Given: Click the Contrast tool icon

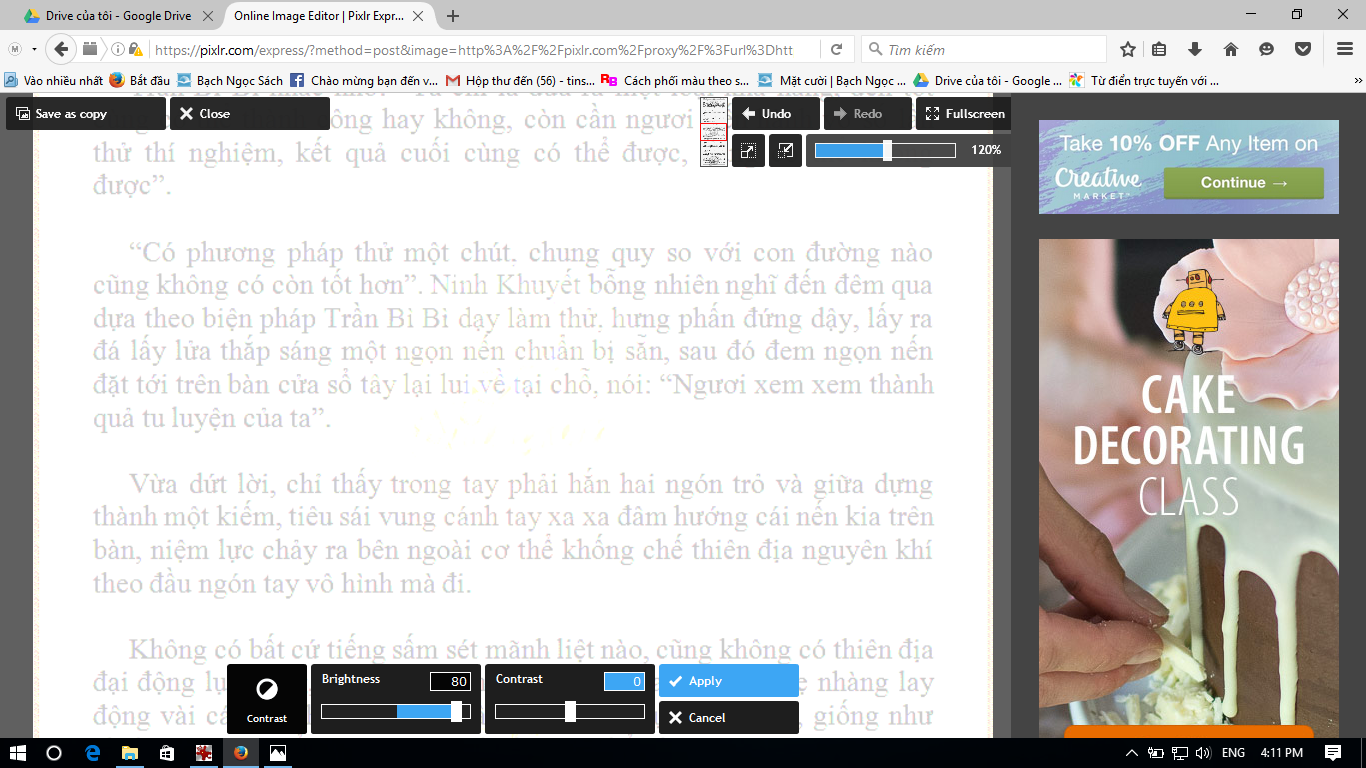Looking at the screenshot, I should pyautogui.click(x=267, y=698).
